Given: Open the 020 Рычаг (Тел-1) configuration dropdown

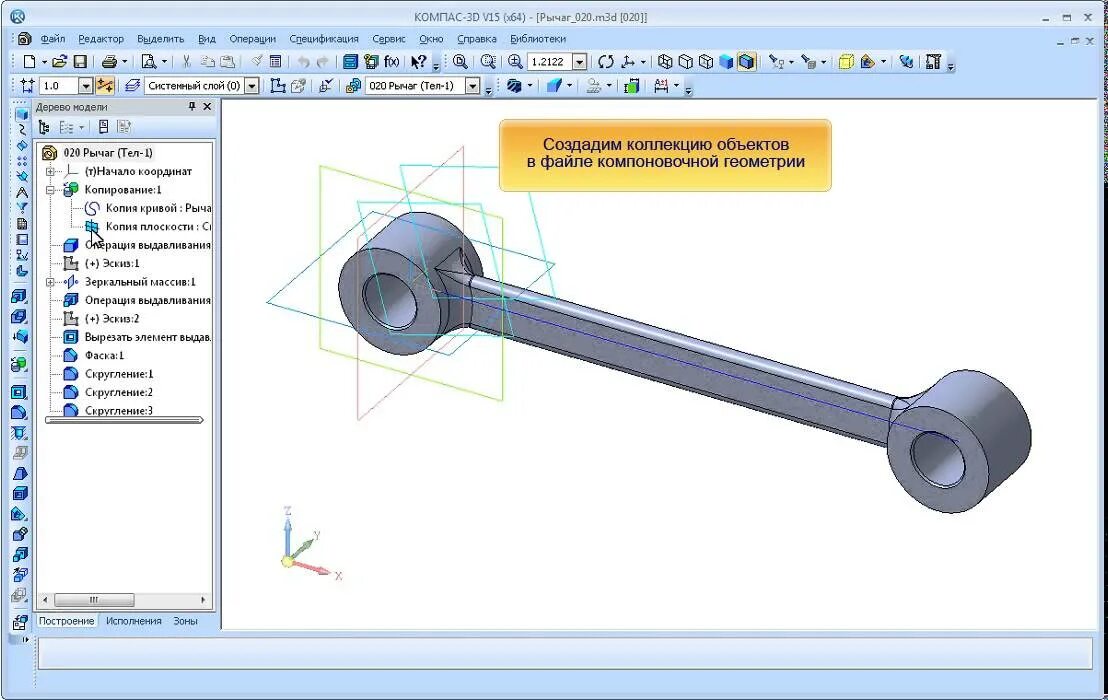Looking at the screenshot, I should coord(473,85).
